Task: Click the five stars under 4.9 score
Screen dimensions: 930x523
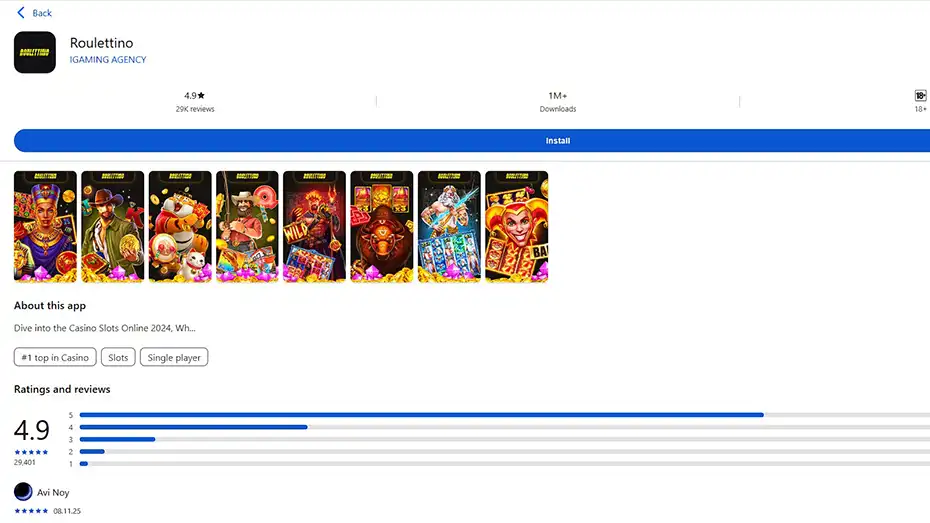Action: coord(31,452)
